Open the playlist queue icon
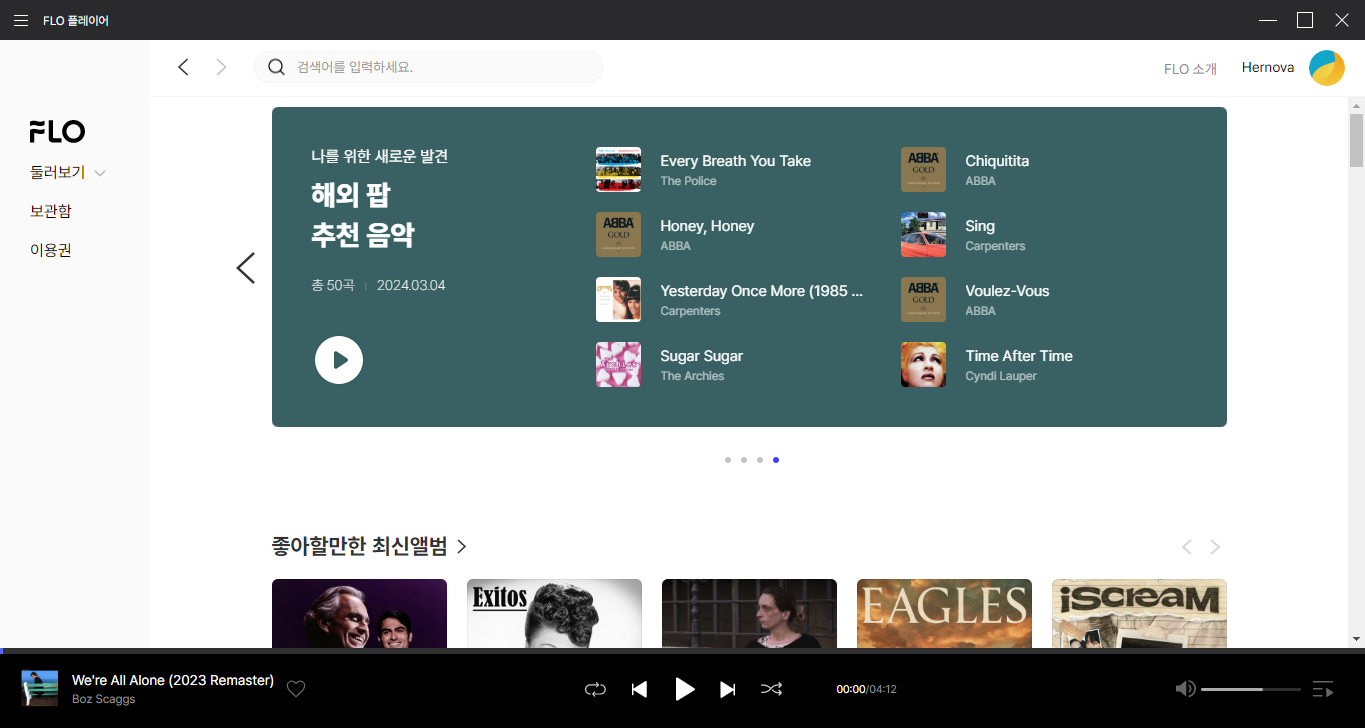 [1323, 689]
